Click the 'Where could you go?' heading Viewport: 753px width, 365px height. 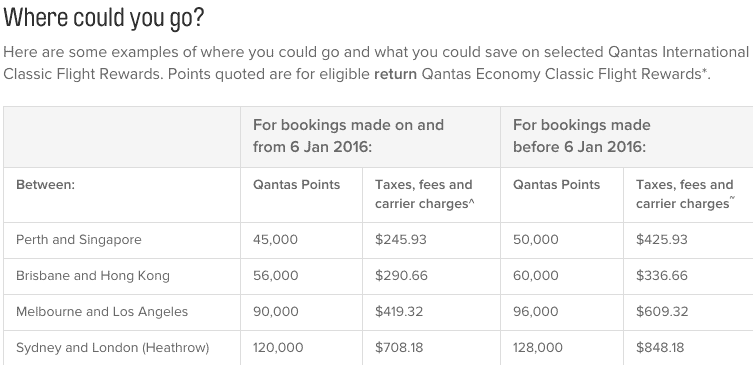[x=103, y=18]
